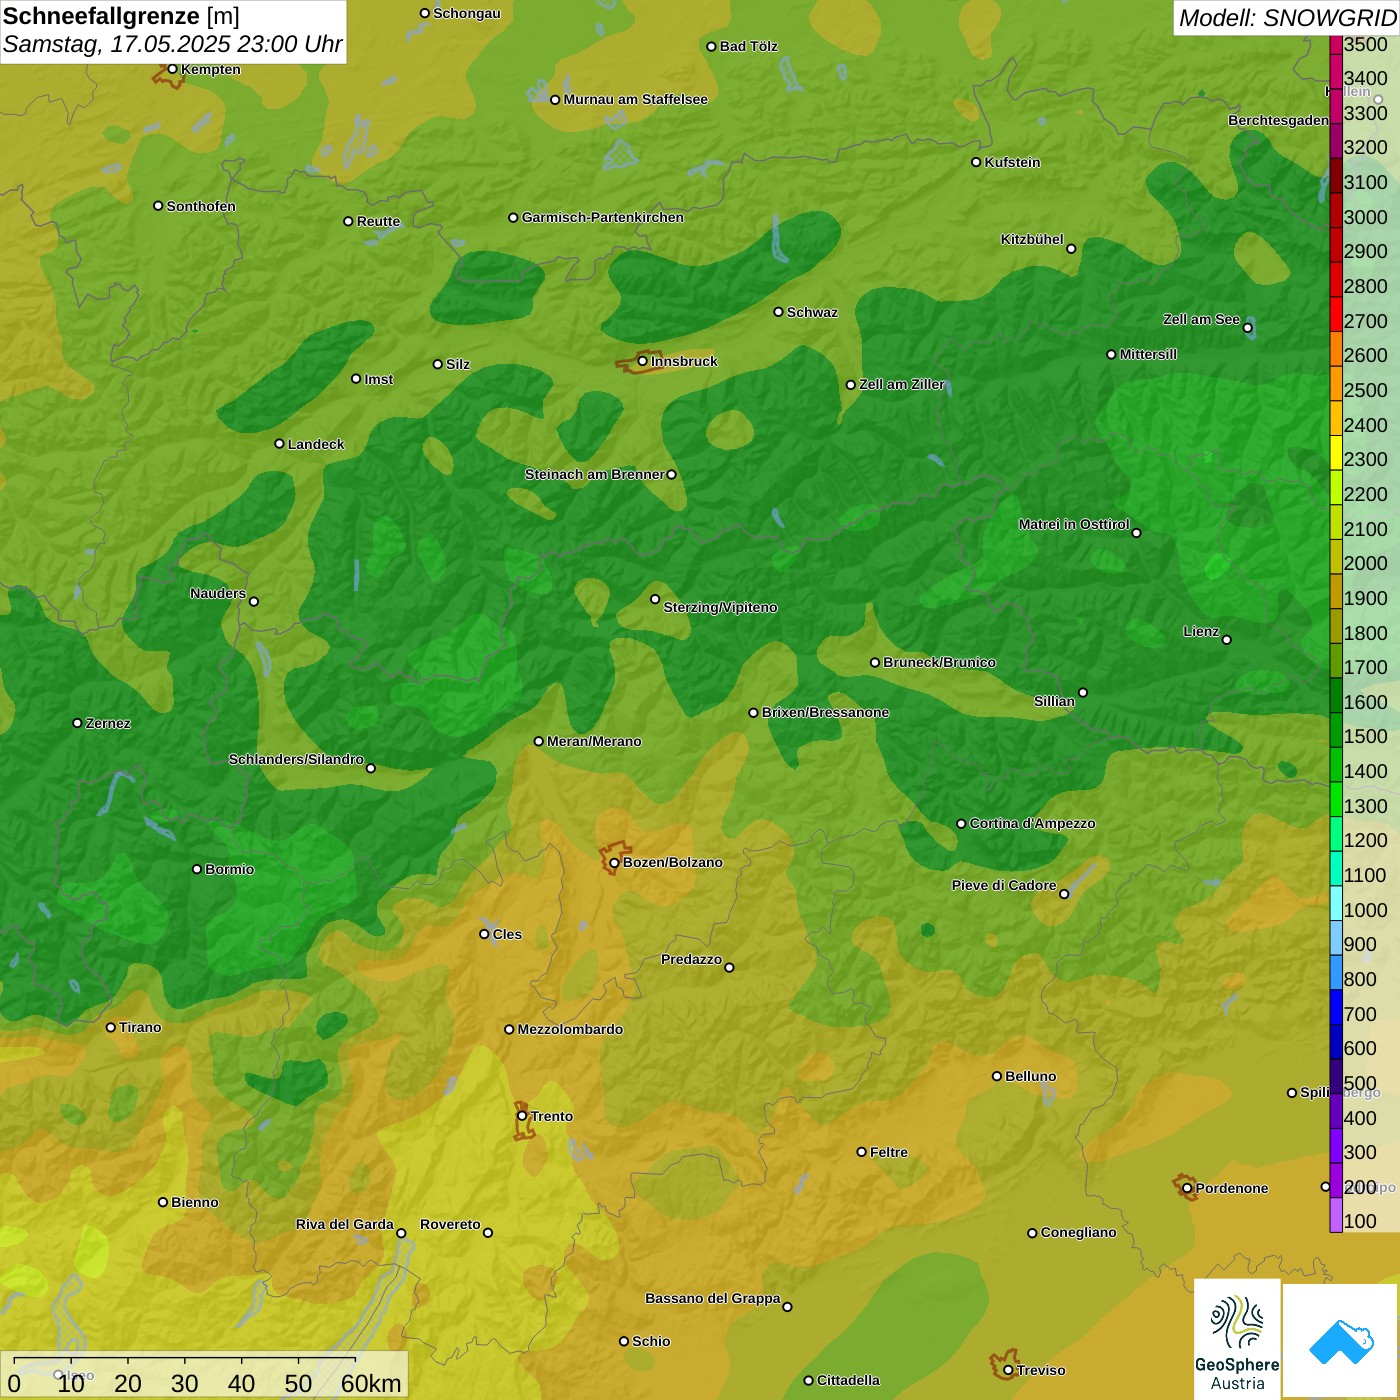Image resolution: width=1400 pixels, height=1400 pixels.
Task: Click the Predazzo label
Action: click(x=691, y=959)
